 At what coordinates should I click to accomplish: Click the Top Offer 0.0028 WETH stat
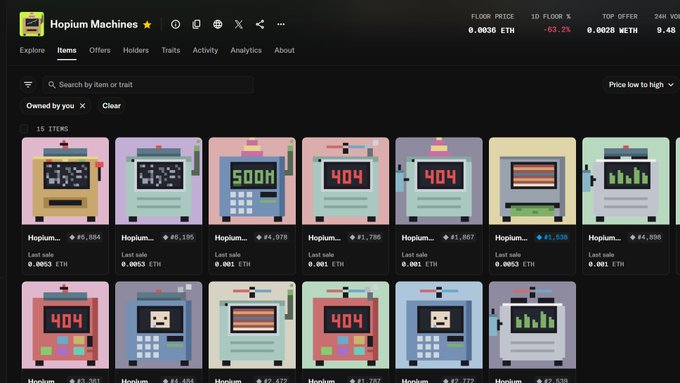(612, 24)
